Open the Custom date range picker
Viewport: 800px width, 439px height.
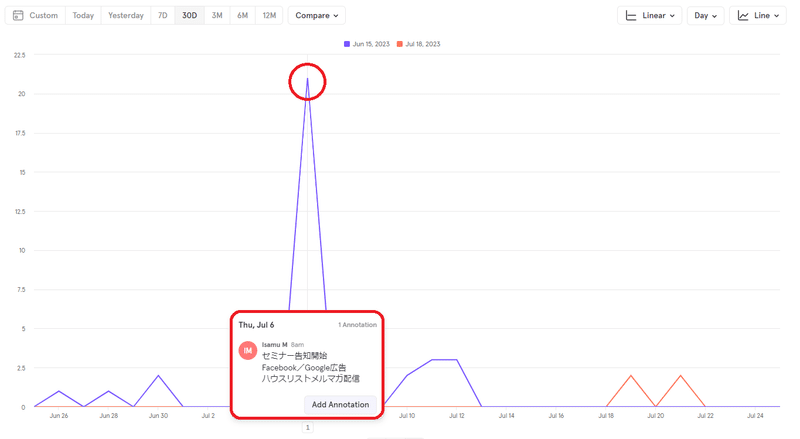(x=35, y=15)
